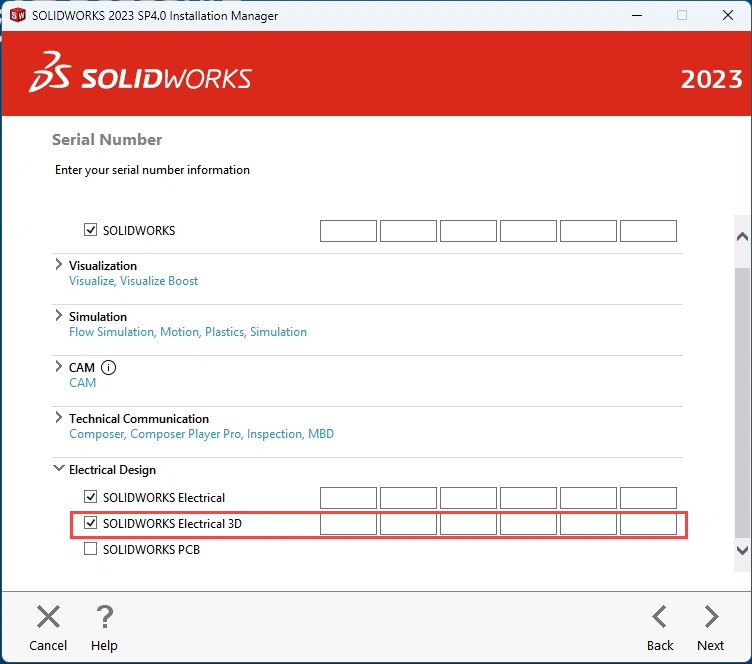Click last Electrical 3D serial field

click(648, 524)
